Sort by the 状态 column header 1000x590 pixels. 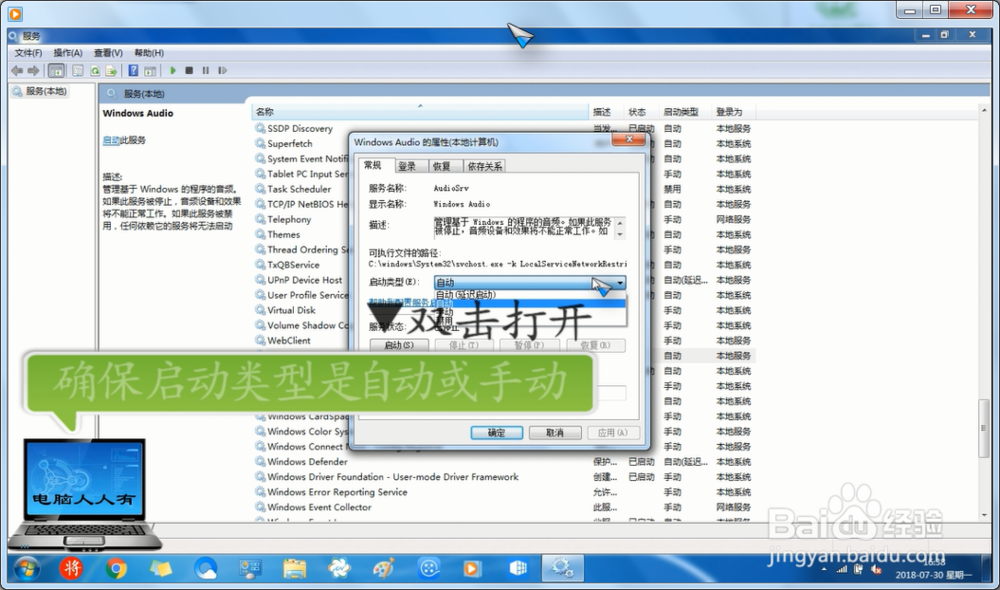point(642,112)
